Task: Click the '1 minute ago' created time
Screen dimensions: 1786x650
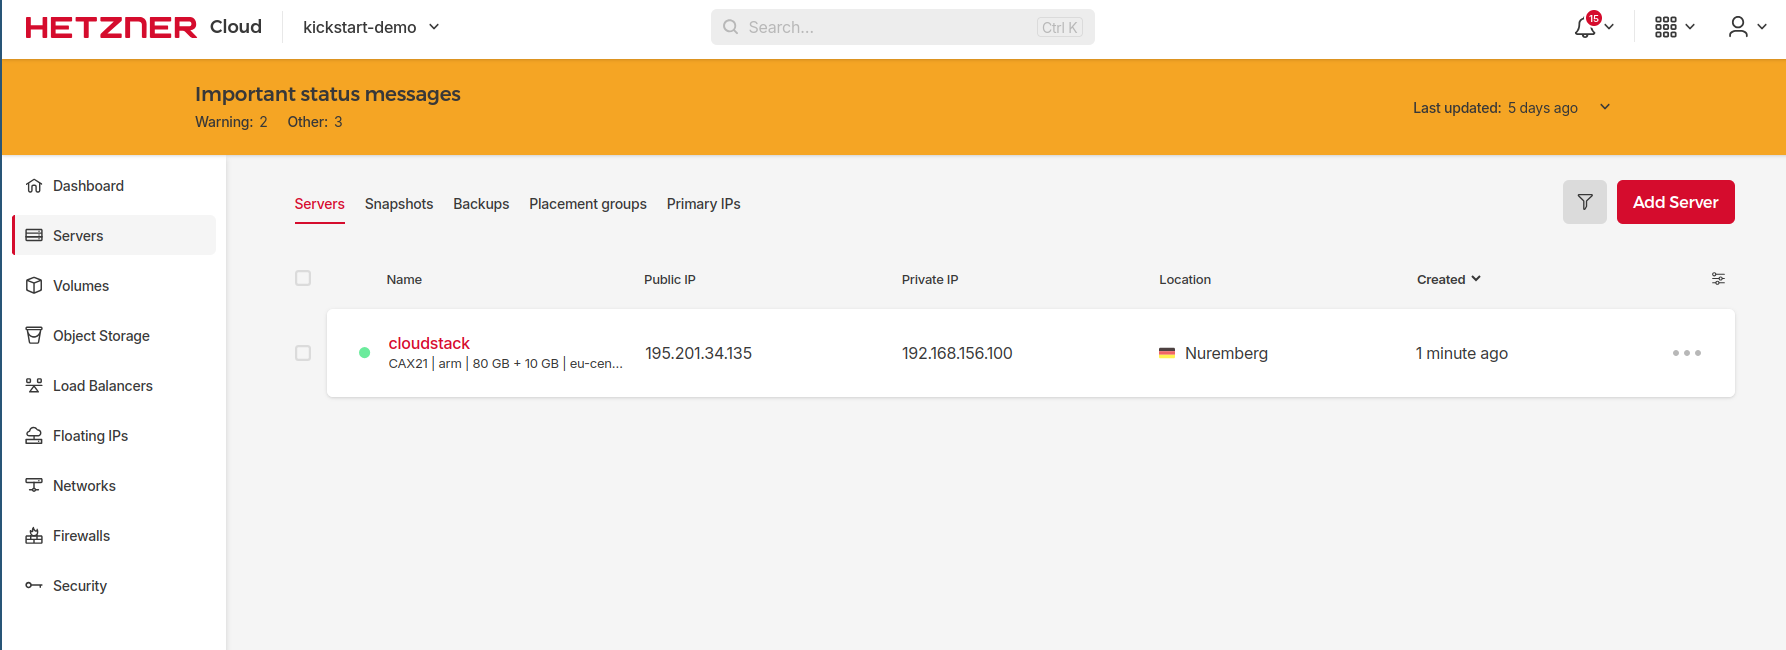Action: 1462,353
